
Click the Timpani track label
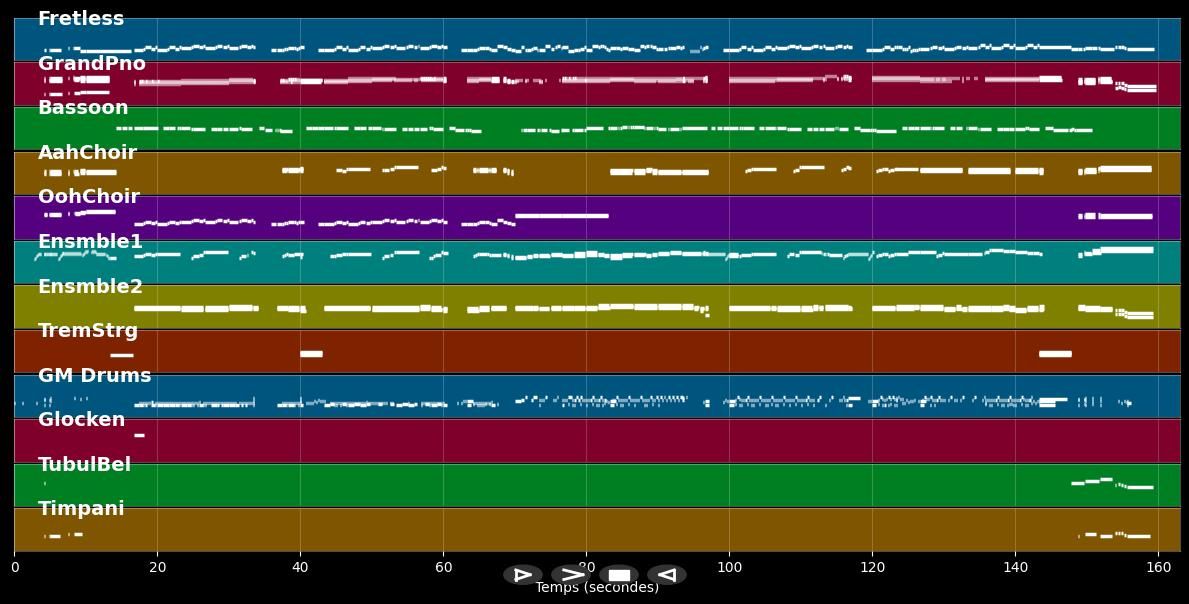point(81,509)
